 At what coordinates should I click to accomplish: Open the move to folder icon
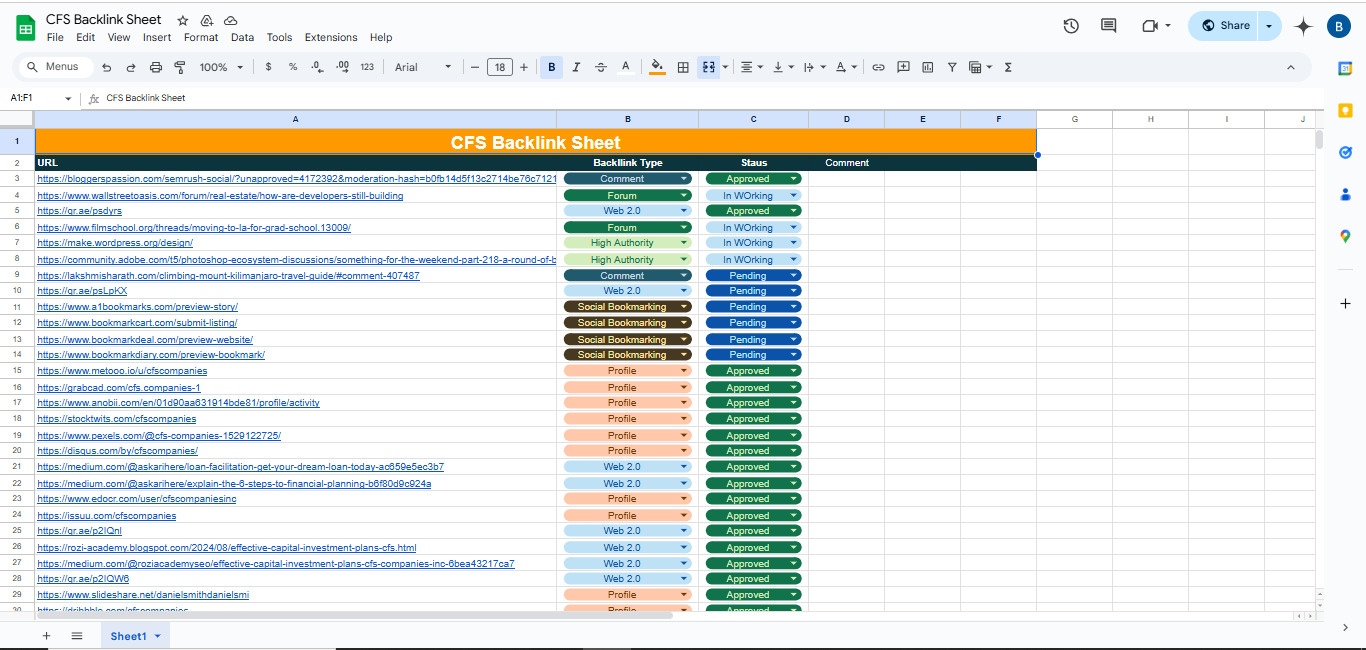coord(207,21)
